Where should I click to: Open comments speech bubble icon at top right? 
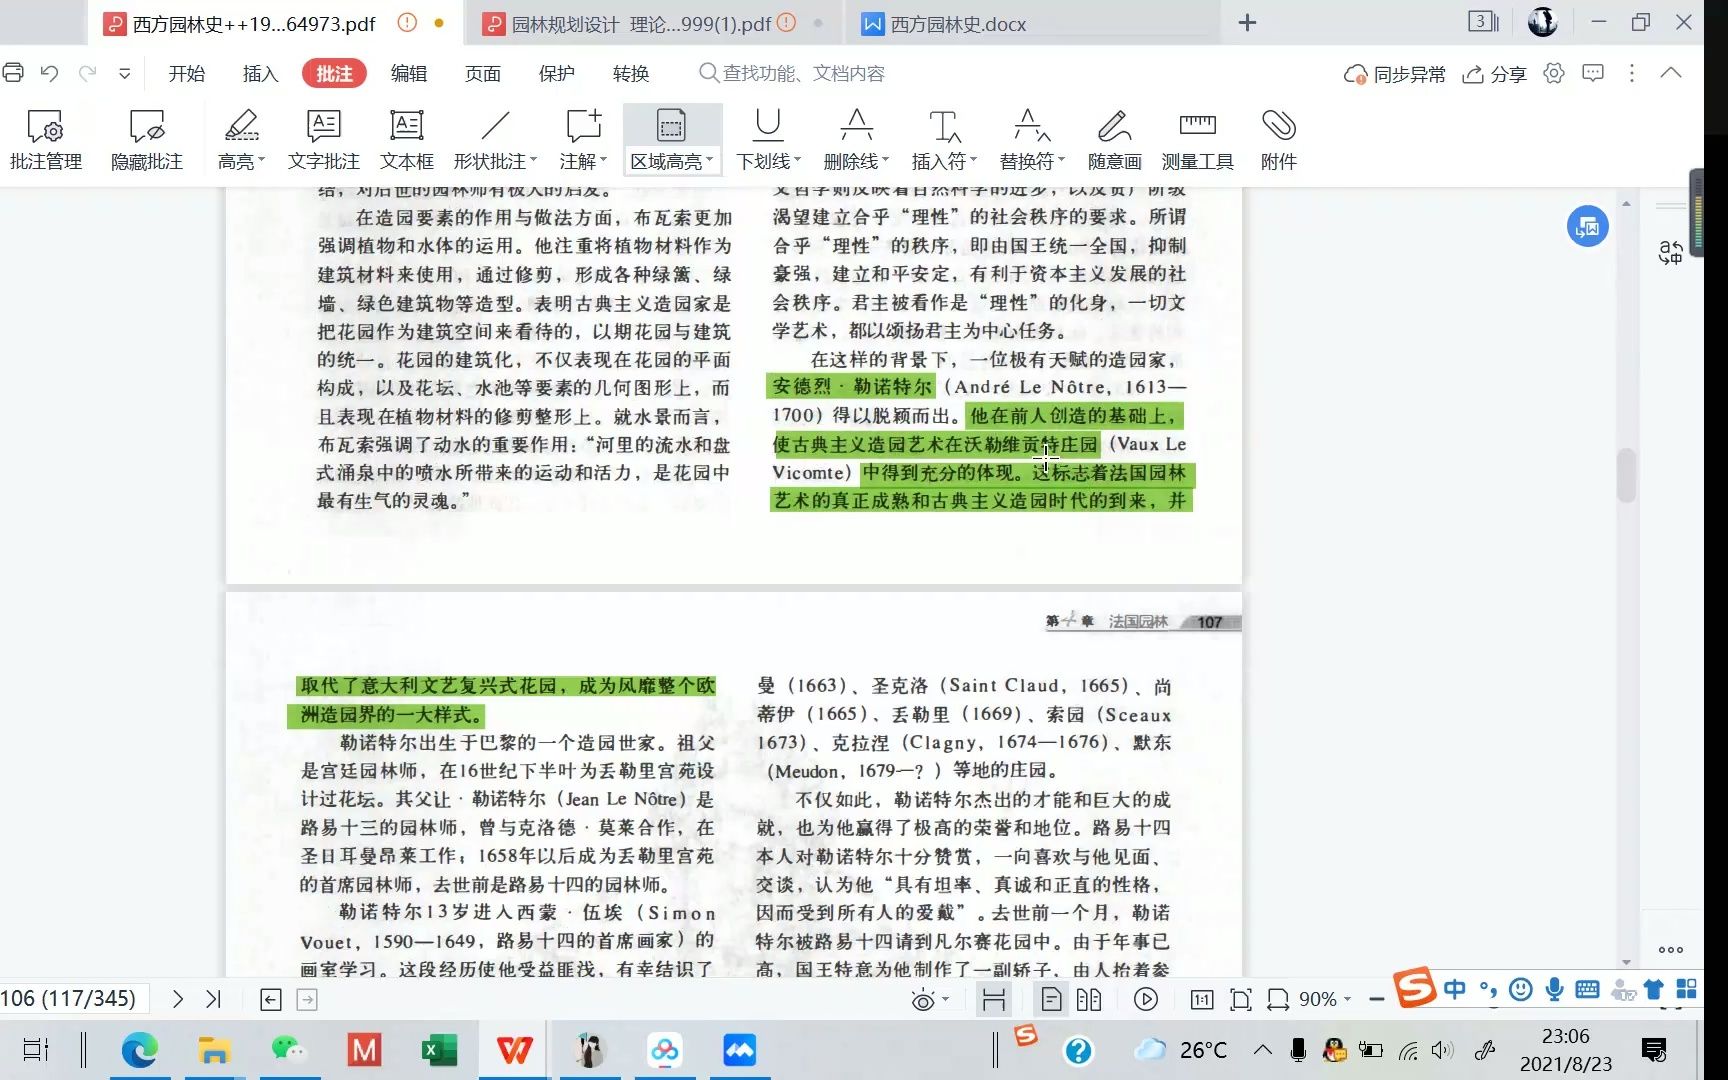[x=1593, y=73]
